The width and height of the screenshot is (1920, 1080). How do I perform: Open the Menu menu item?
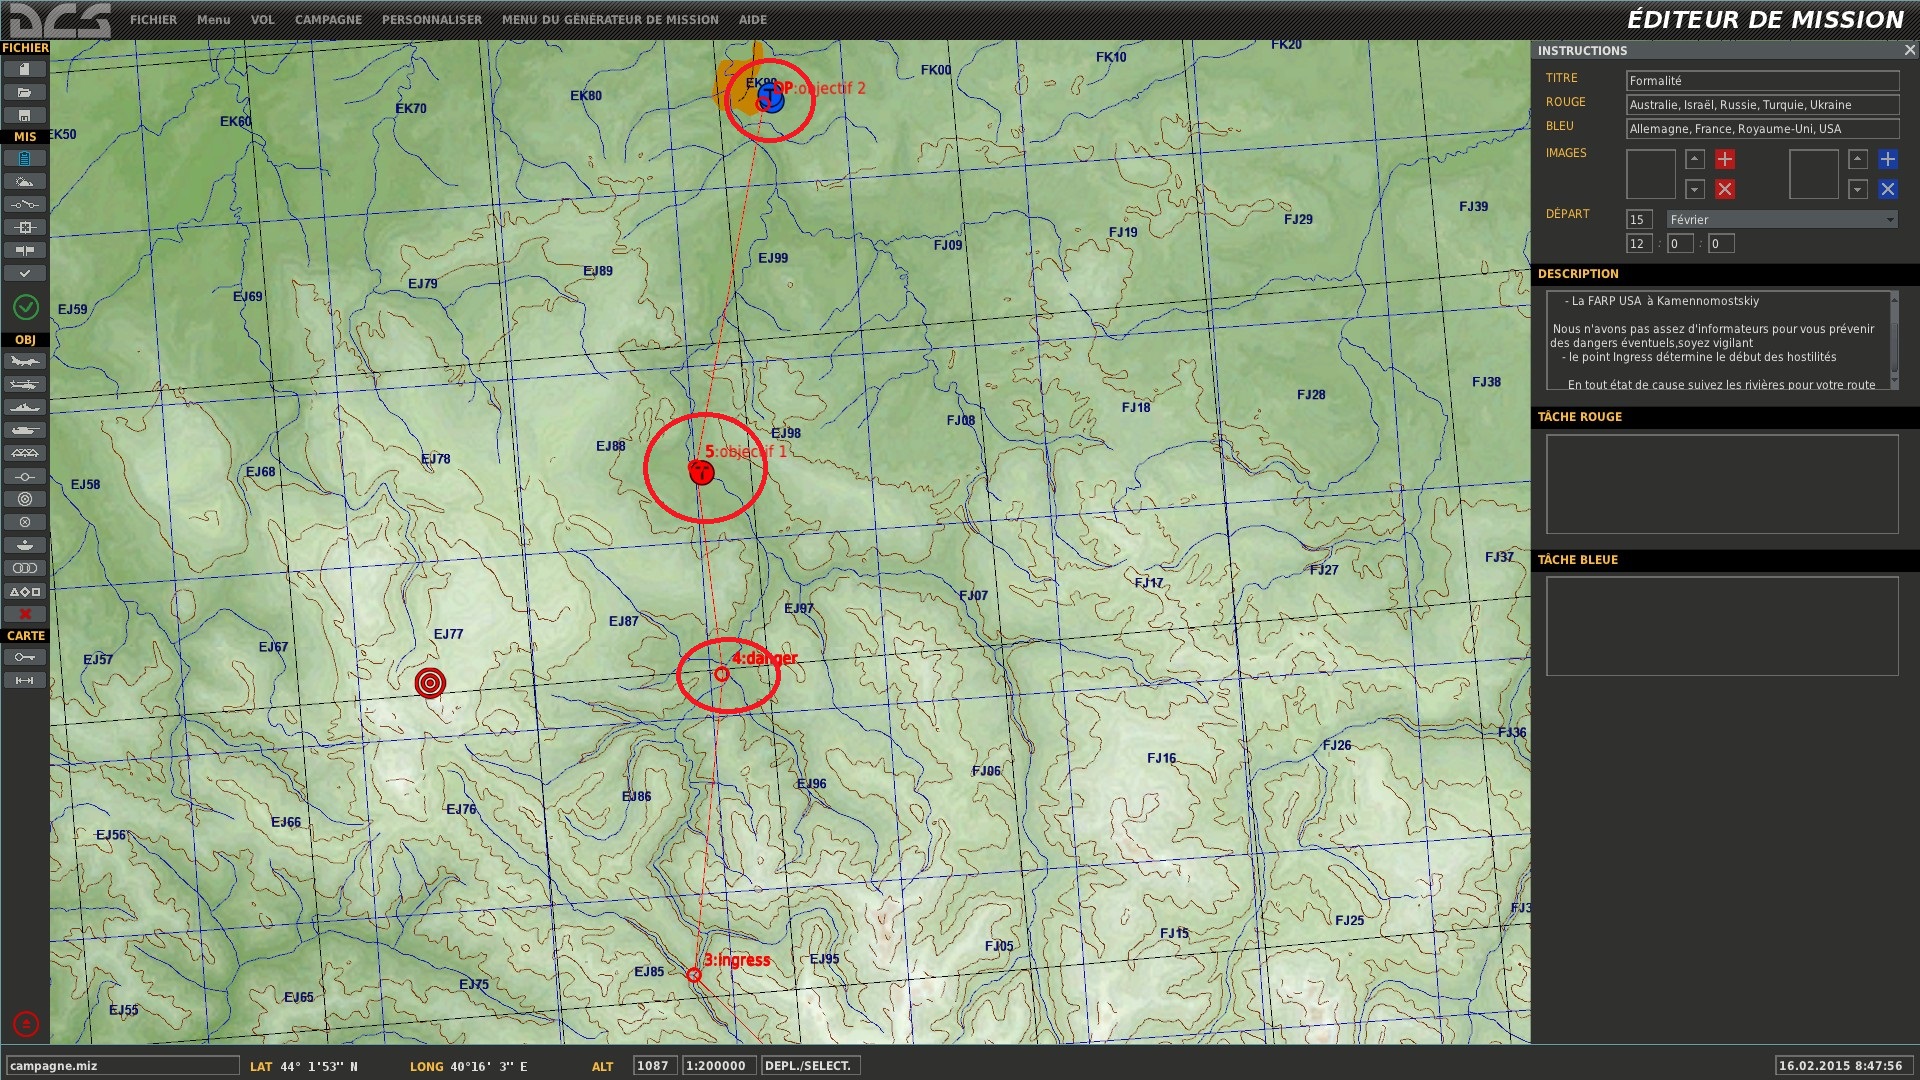click(213, 20)
